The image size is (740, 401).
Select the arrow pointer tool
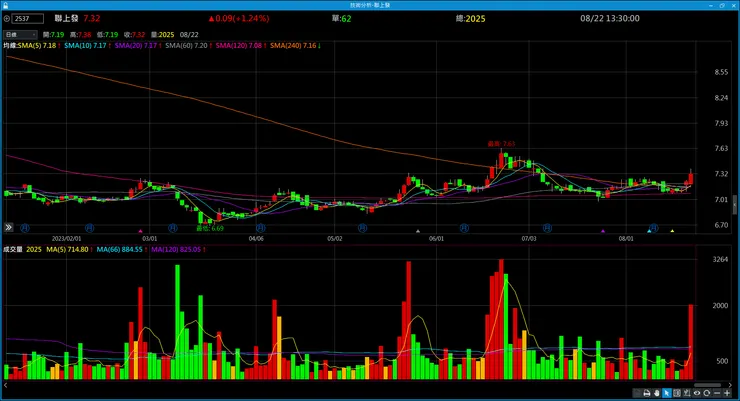point(667,393)
